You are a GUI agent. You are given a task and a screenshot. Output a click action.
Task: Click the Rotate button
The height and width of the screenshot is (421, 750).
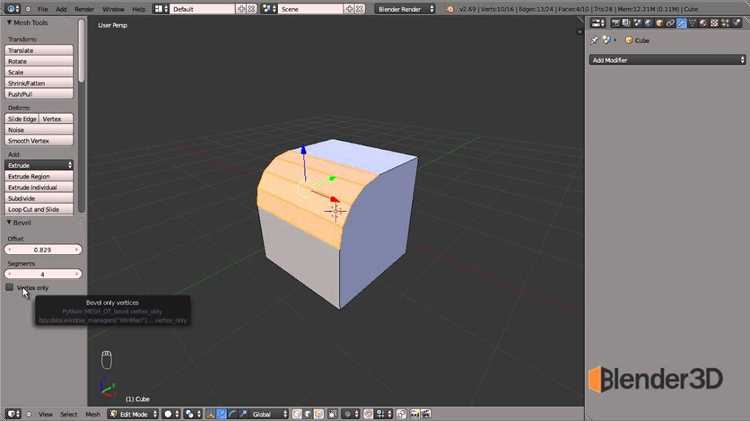point(39,61)
